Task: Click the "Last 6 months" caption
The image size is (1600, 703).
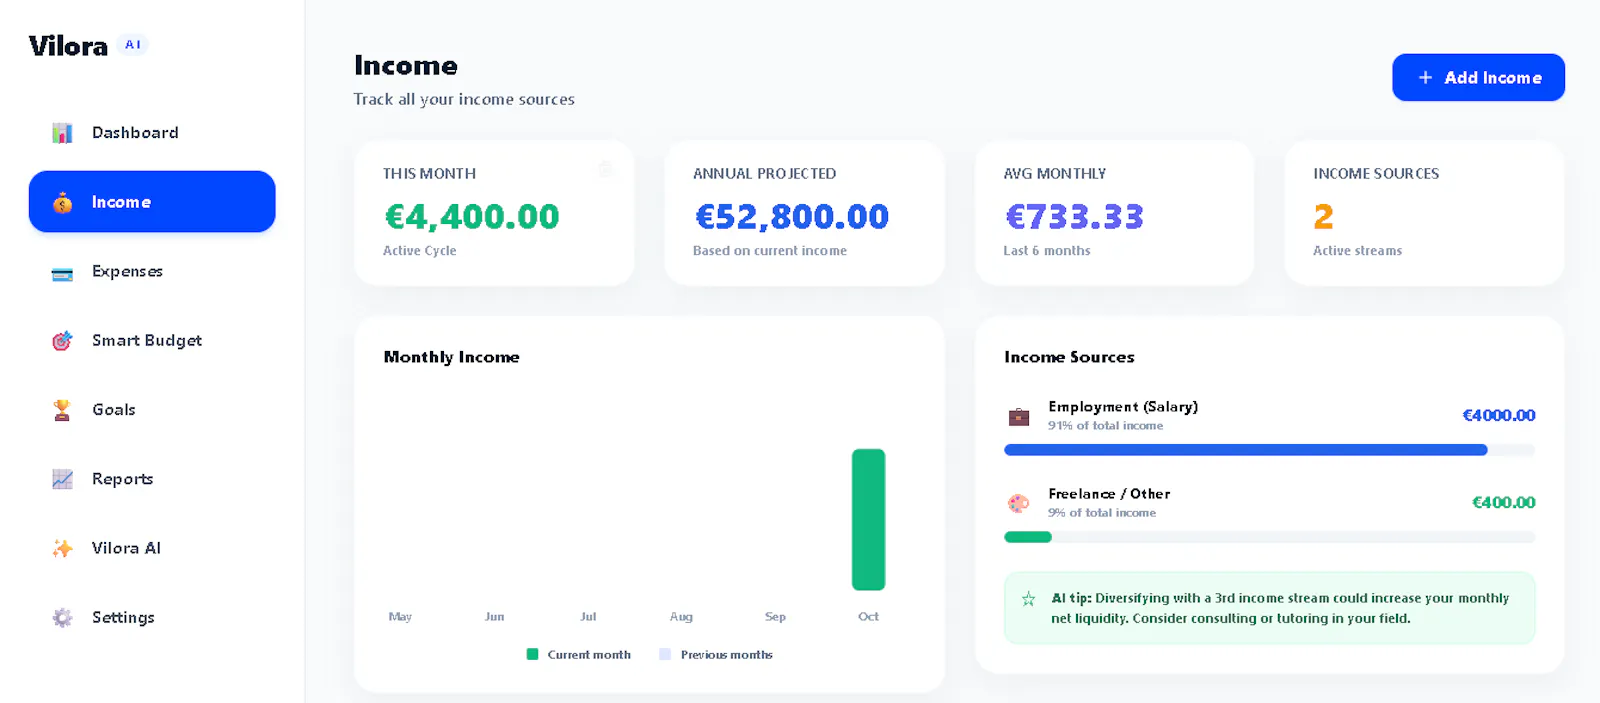Action: click(1047, 251)
